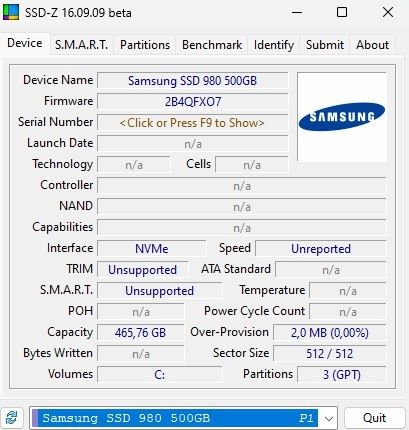Click the S.M.A.R.T. status Unsupported field

pos(159,291)
